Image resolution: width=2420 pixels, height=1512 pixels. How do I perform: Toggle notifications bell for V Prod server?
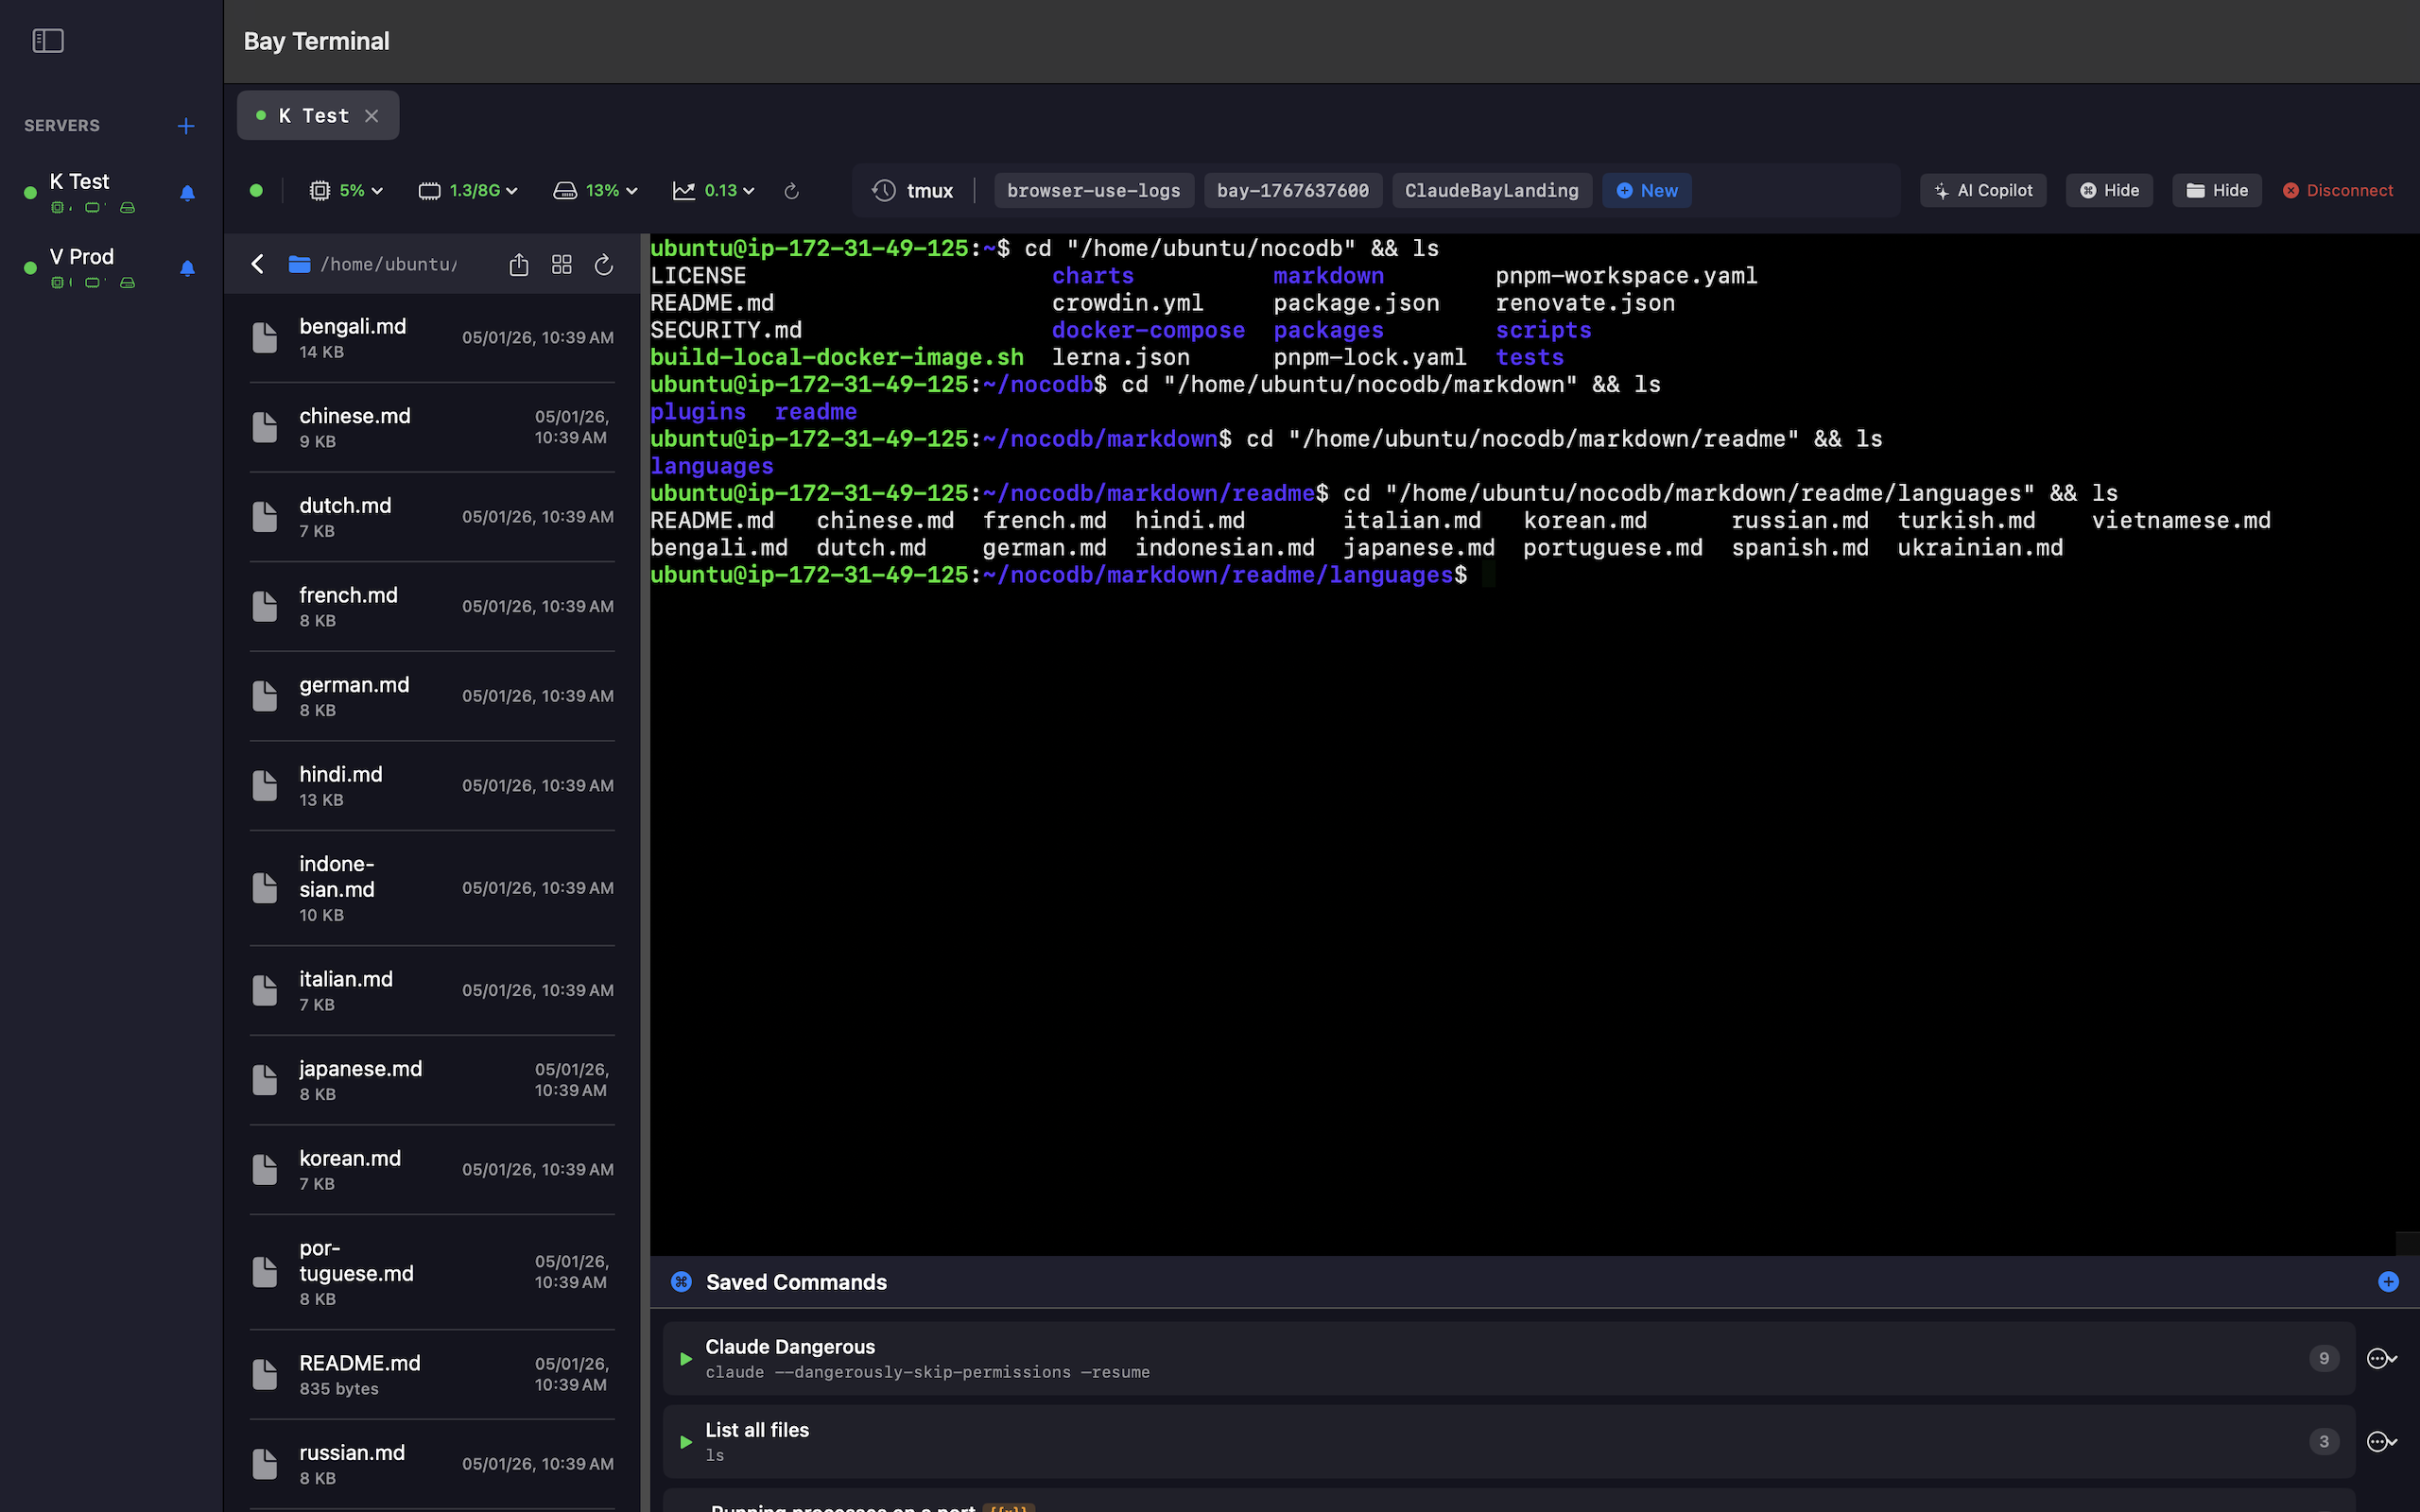point(187,268)
